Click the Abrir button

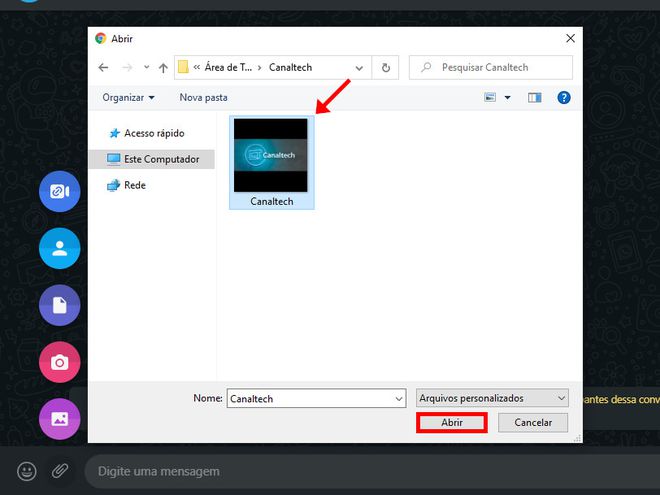(x=452, y=422)
